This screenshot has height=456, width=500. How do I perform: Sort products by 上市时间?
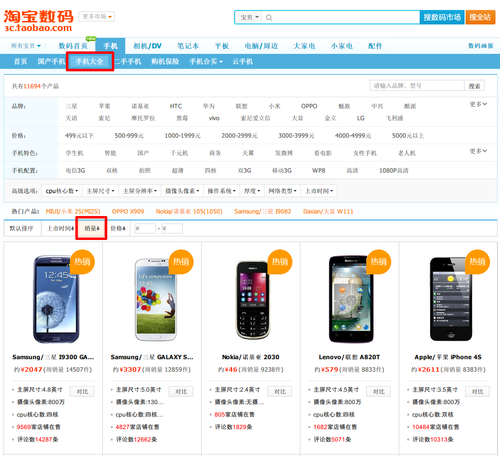click(60, 228)
